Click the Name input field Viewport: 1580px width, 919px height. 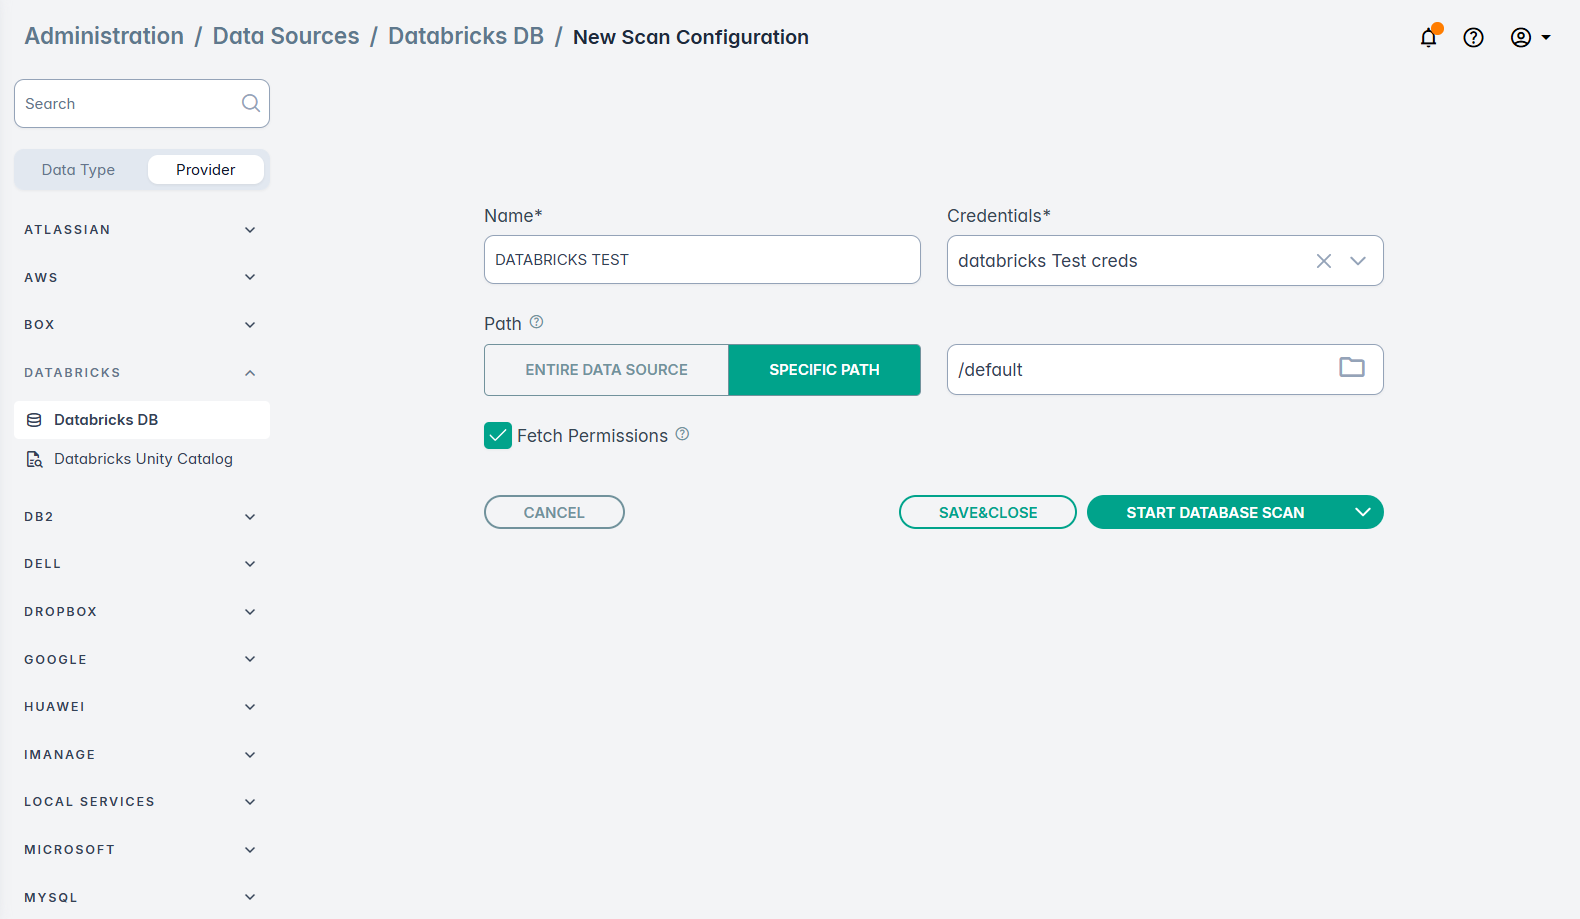pos(702,260)
